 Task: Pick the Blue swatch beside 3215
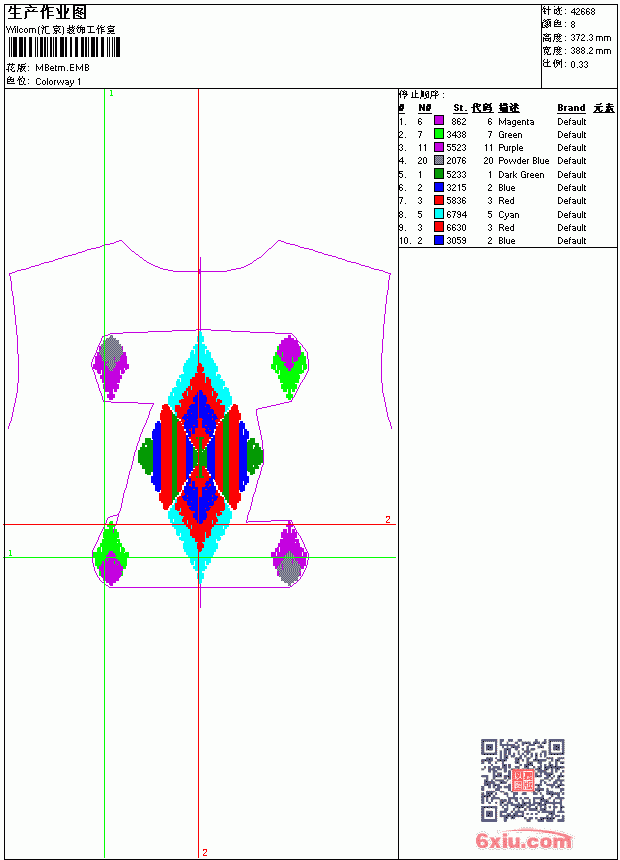(x=439, y=187)
